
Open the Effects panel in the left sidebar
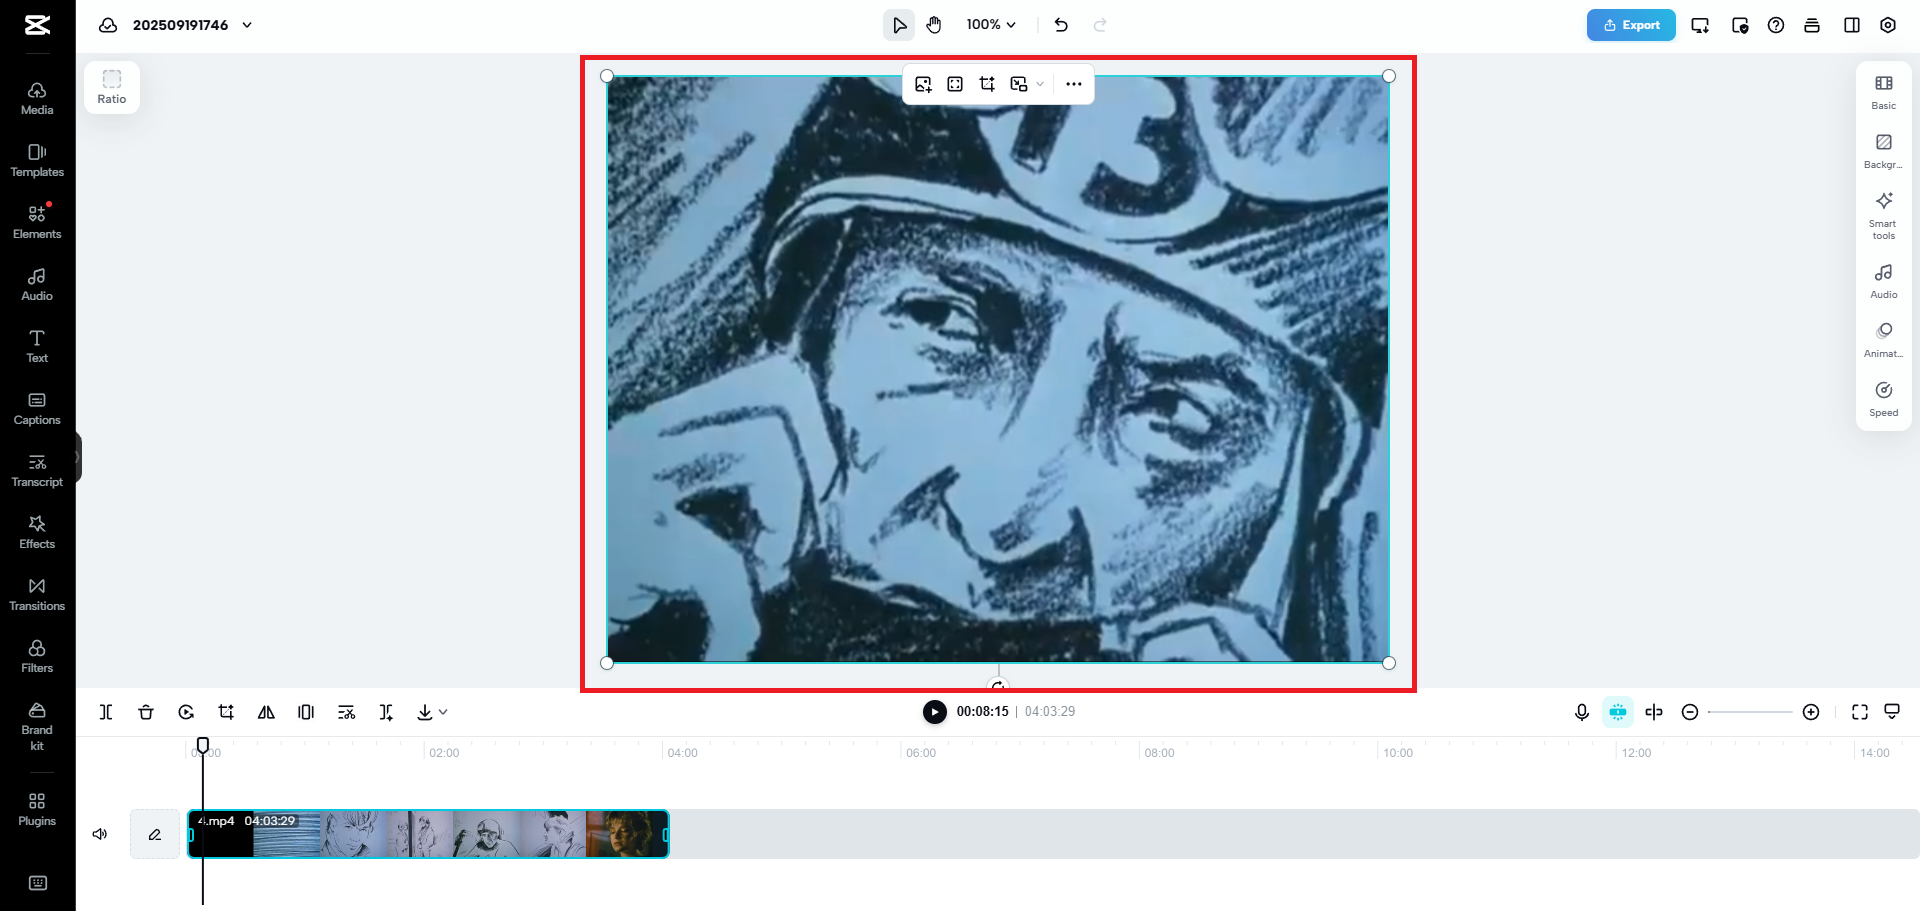point(36,530)
